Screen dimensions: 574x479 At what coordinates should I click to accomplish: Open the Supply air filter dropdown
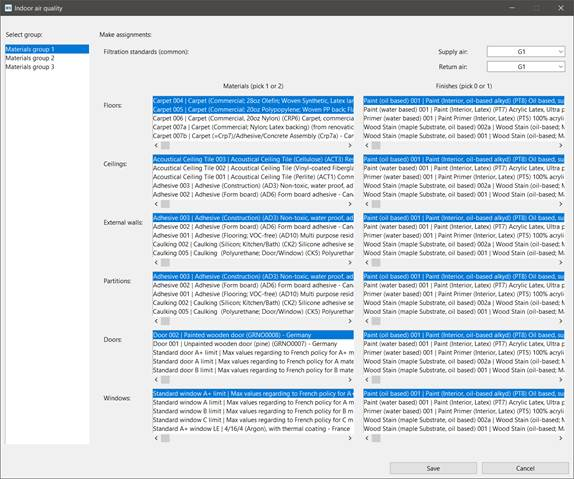526,52
